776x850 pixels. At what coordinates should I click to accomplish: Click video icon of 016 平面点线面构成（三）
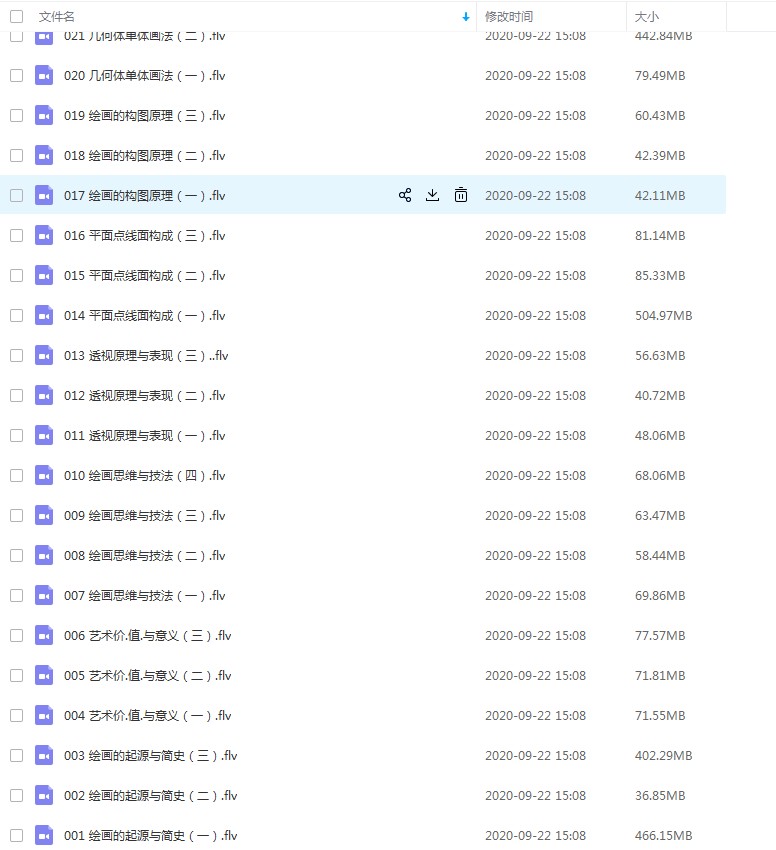44,235
